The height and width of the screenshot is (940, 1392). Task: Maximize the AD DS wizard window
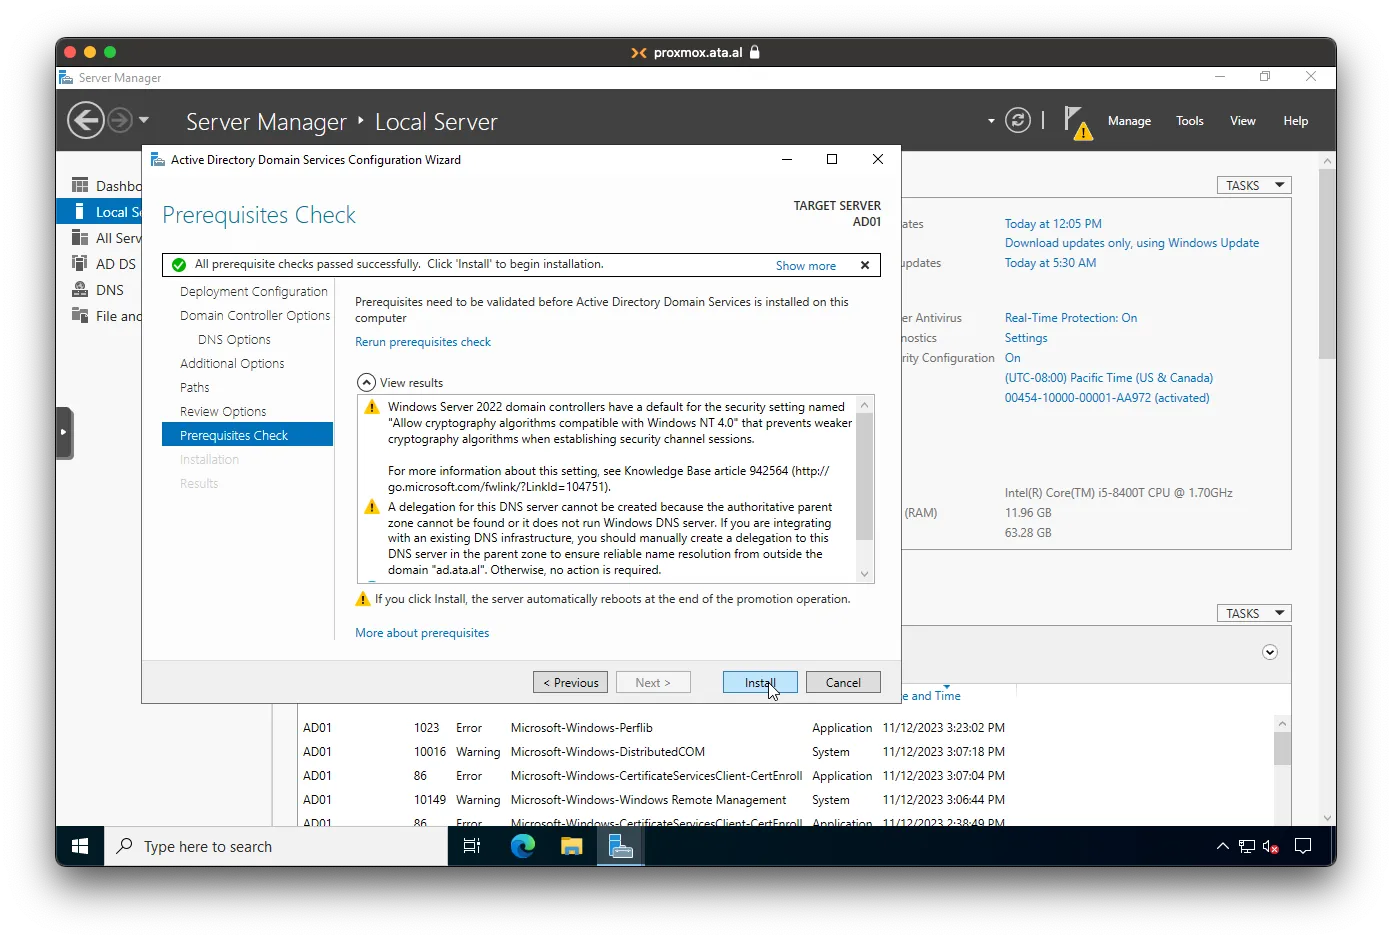[831, 159]
